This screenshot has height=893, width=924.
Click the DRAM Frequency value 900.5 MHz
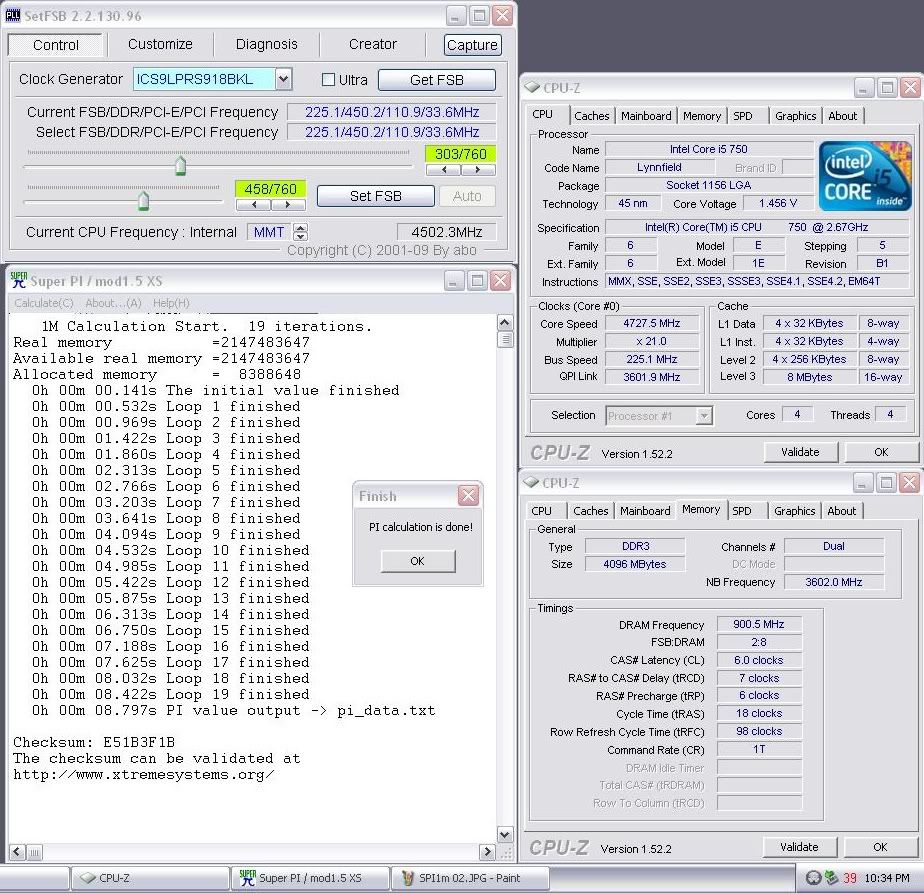point(758,624)
